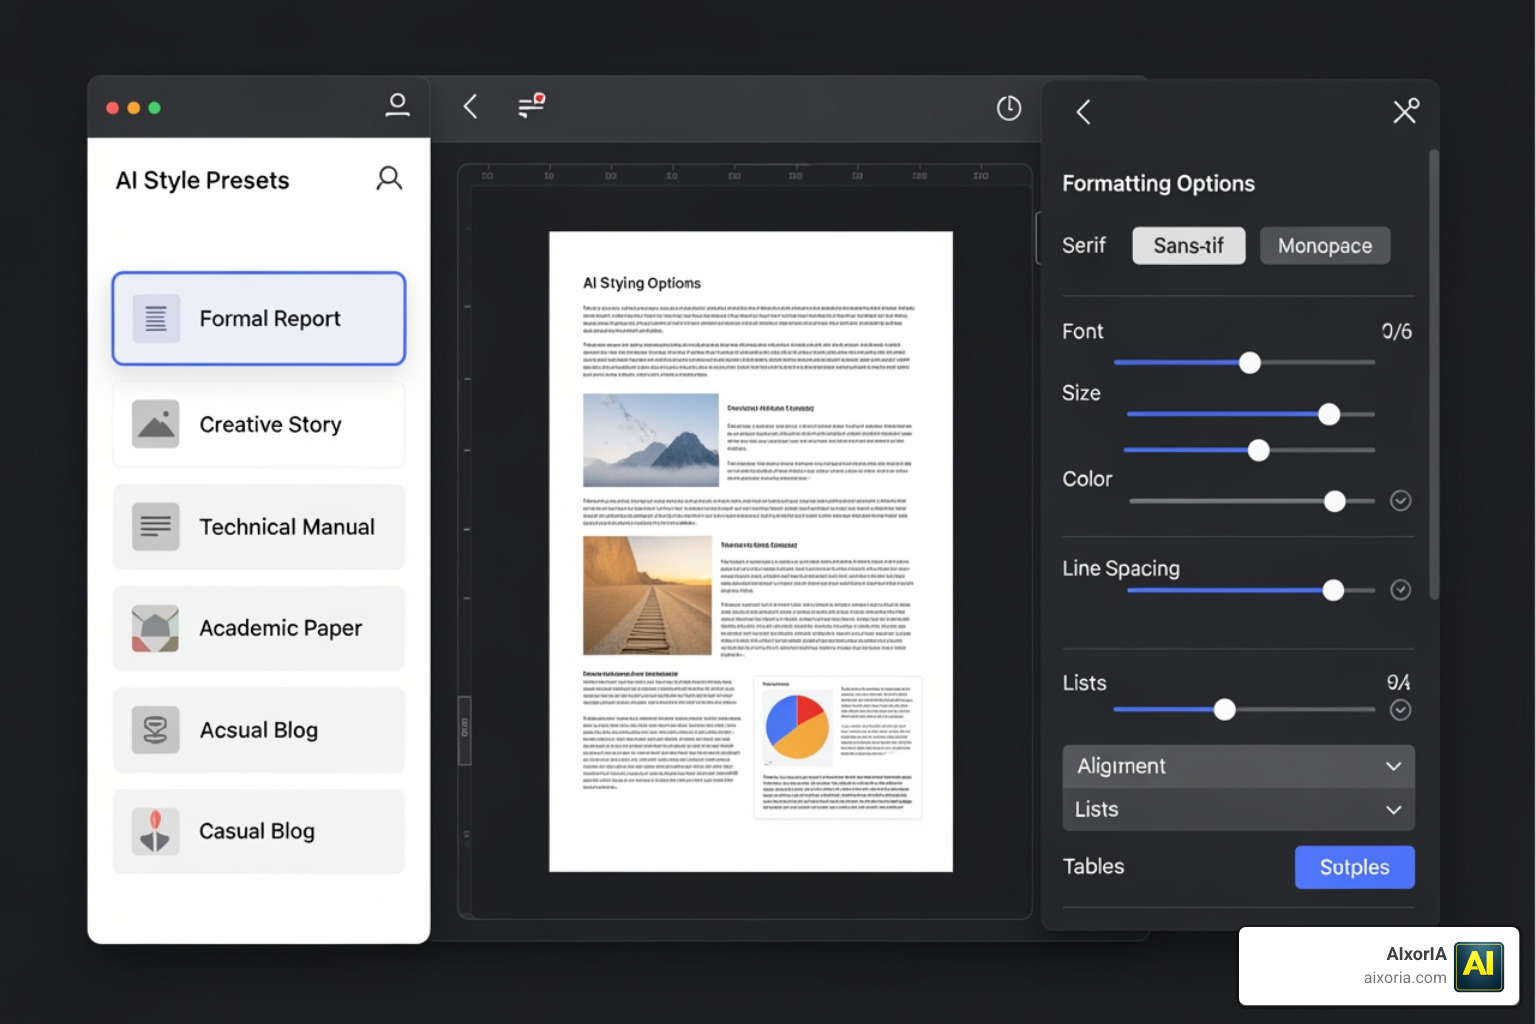Toggle the check circle next to Line Spacing
The image size is (1536, 1024).
click(1401, 590)
